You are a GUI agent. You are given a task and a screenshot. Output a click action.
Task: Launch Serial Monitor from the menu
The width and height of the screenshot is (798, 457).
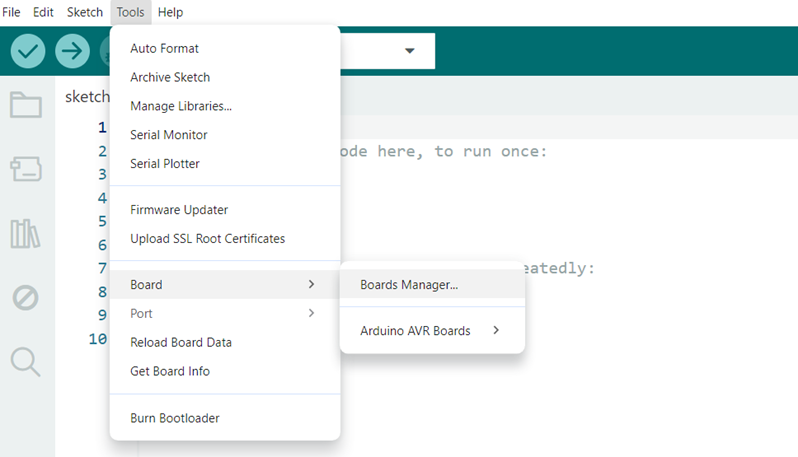pos(225,135)
